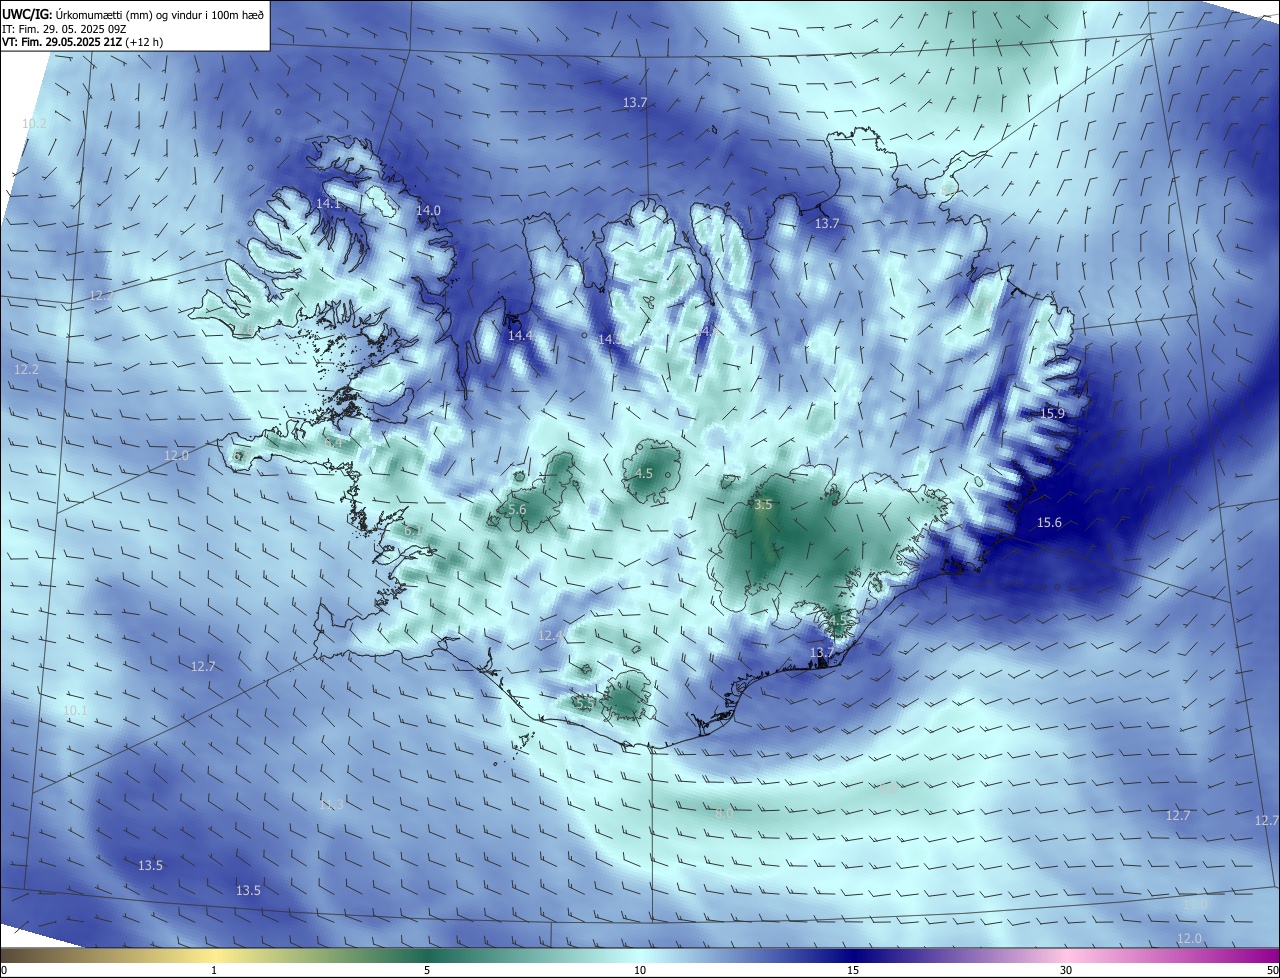
Task: Select tick label 5 on the color scale
Action: click(427, 970)
